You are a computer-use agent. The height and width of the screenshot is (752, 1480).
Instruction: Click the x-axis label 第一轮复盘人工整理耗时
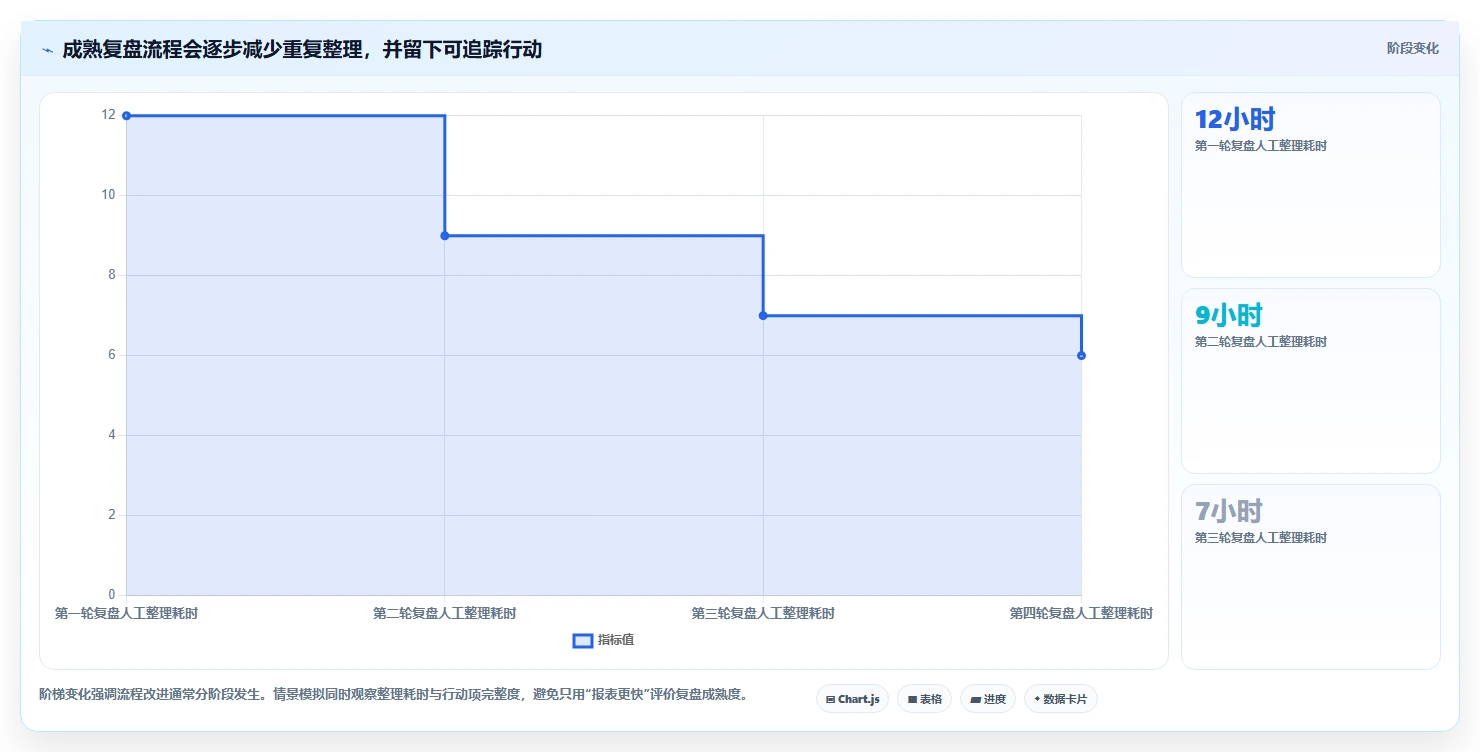tap(126, 613)
